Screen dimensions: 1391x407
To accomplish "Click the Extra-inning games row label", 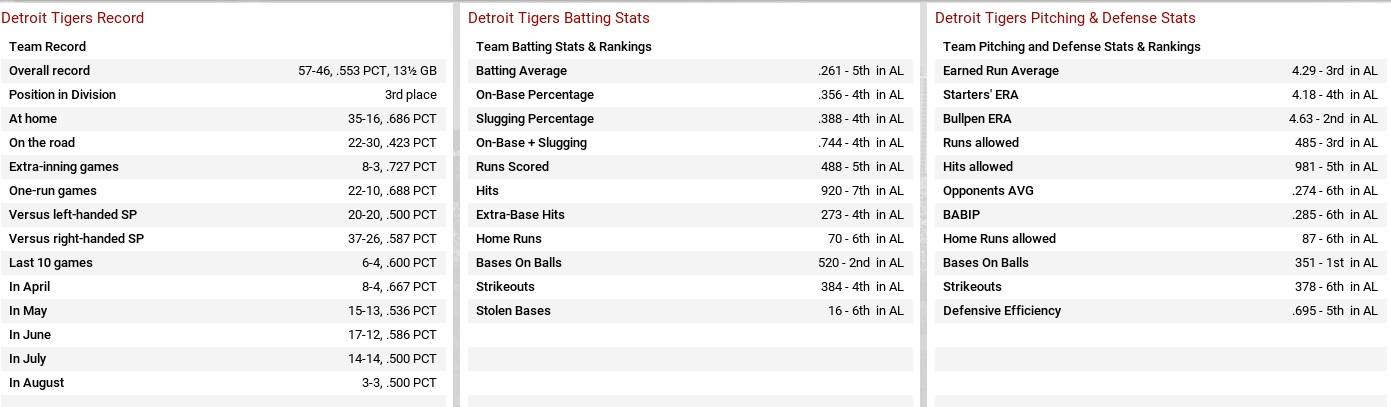I will (64, 167).
